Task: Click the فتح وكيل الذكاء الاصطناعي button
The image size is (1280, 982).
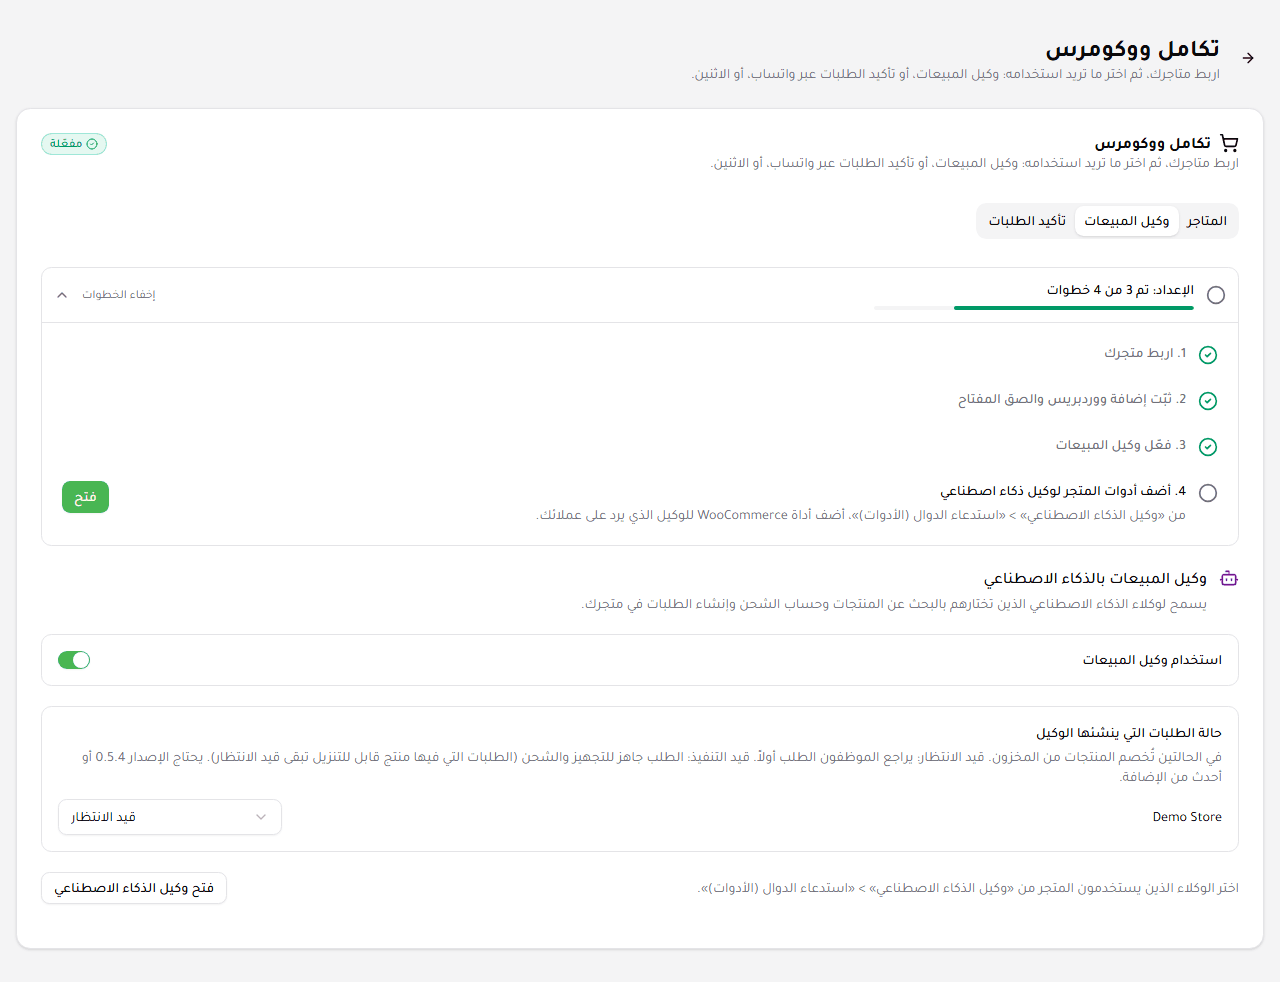Action: pos(134,888)
